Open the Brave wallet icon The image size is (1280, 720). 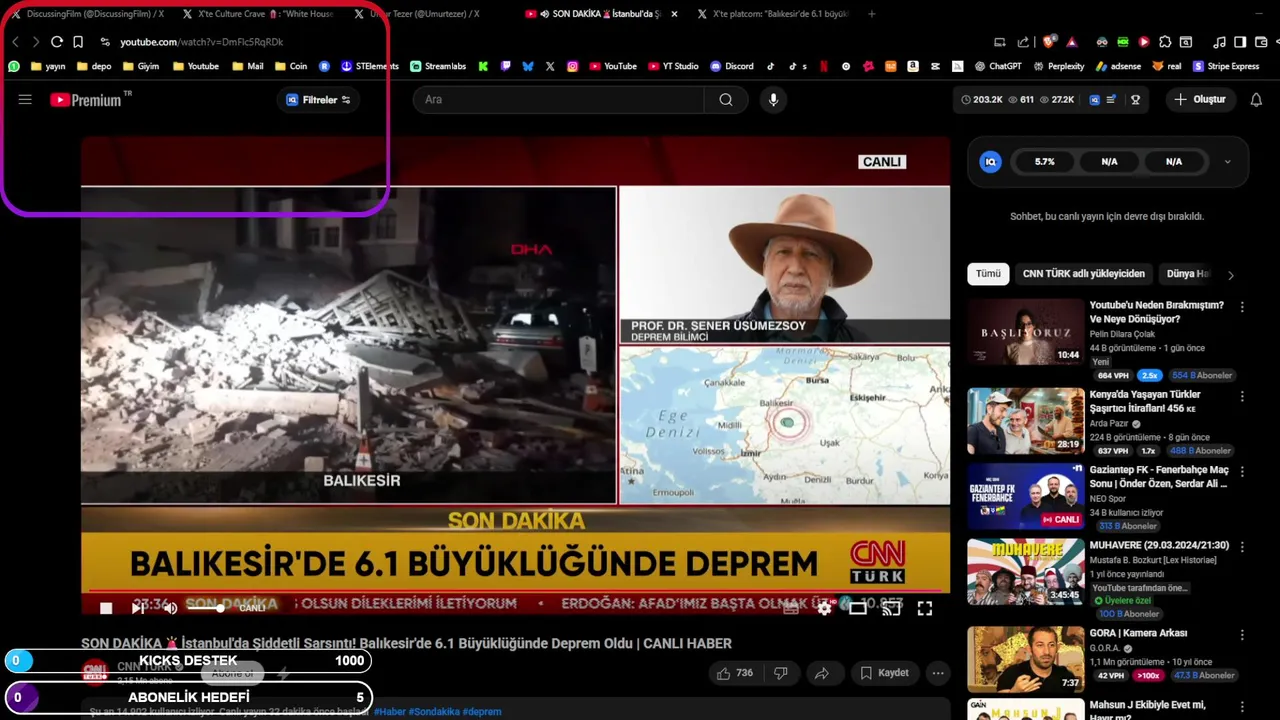coord(1261,42)
